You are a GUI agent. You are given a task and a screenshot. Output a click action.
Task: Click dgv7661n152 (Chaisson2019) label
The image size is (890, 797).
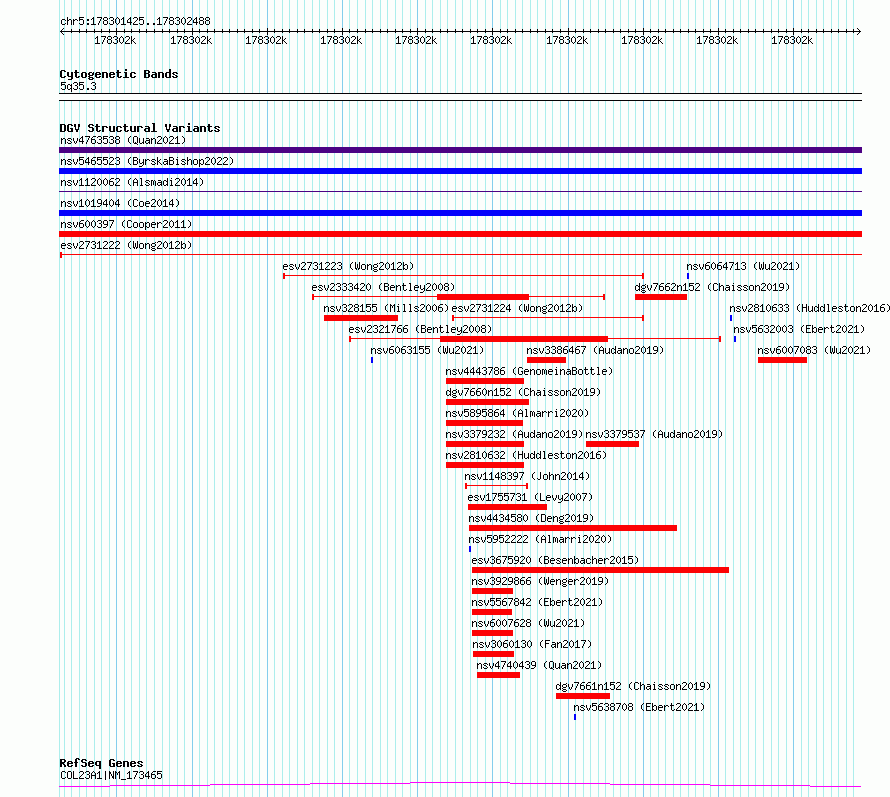point(633,686)
